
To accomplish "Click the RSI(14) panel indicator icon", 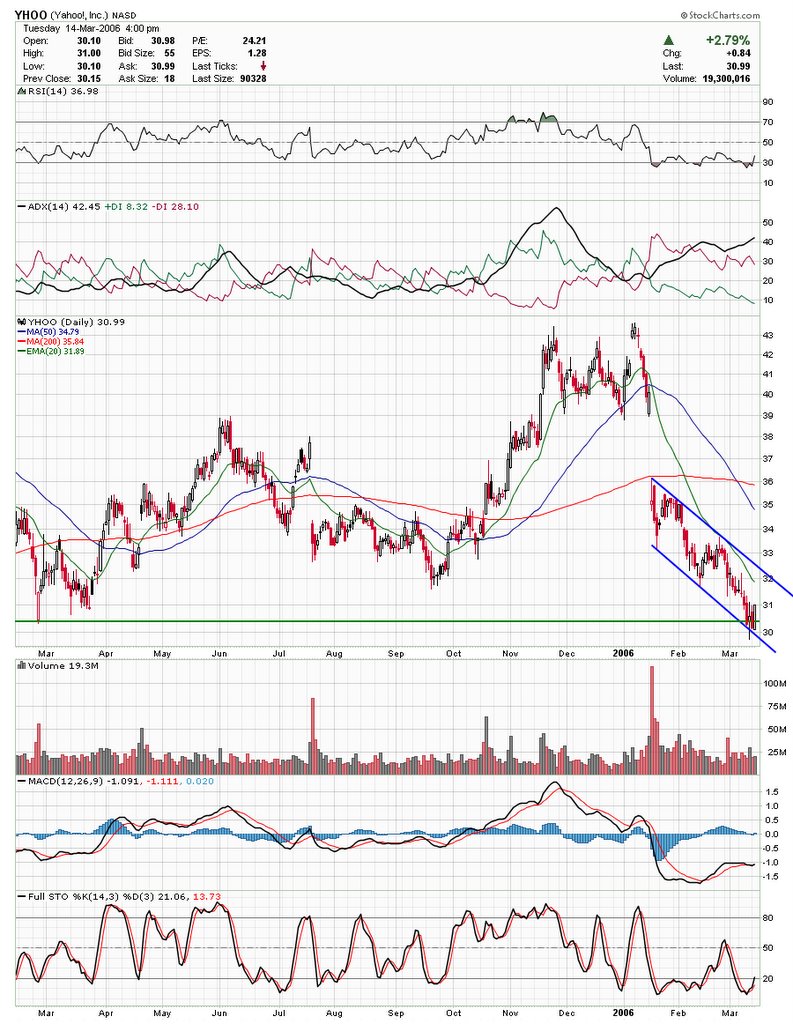I will pyautogui.click(x=20, y=91).
